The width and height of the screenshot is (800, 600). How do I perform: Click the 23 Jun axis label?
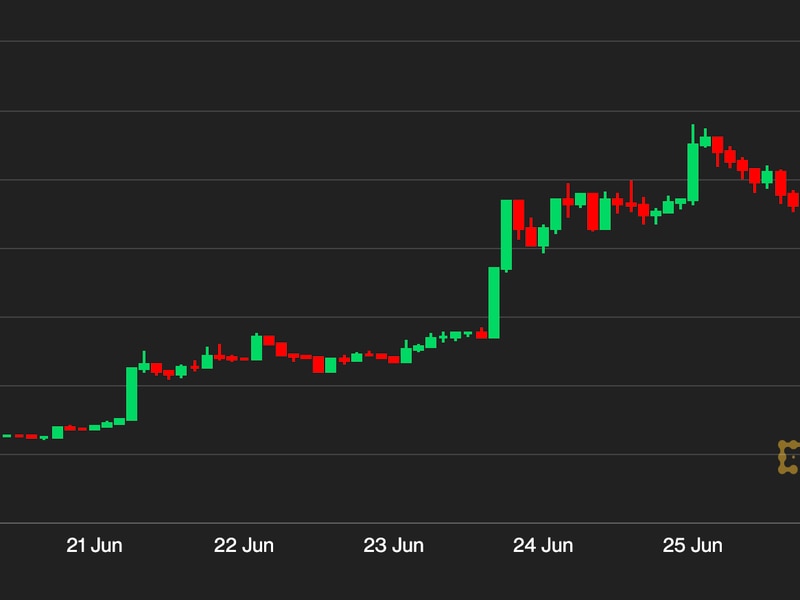[393, 546]
